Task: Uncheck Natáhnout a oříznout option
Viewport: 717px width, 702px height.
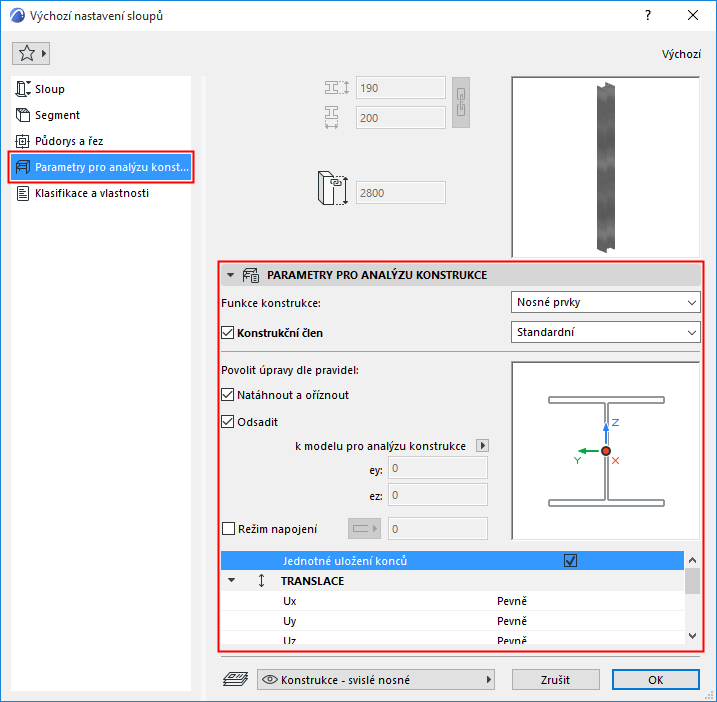Action: click(228, 395)
